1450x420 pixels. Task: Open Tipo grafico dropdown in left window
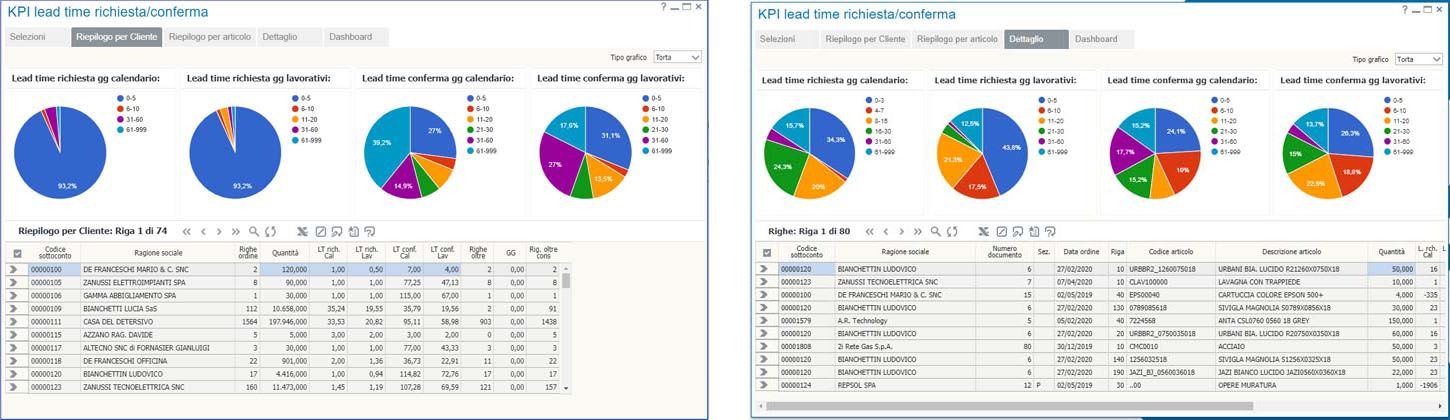679,58
